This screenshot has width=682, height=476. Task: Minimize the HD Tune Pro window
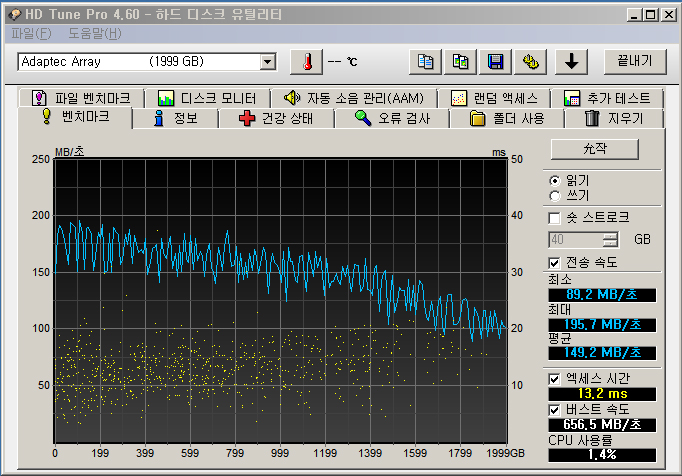coord(634,15)
